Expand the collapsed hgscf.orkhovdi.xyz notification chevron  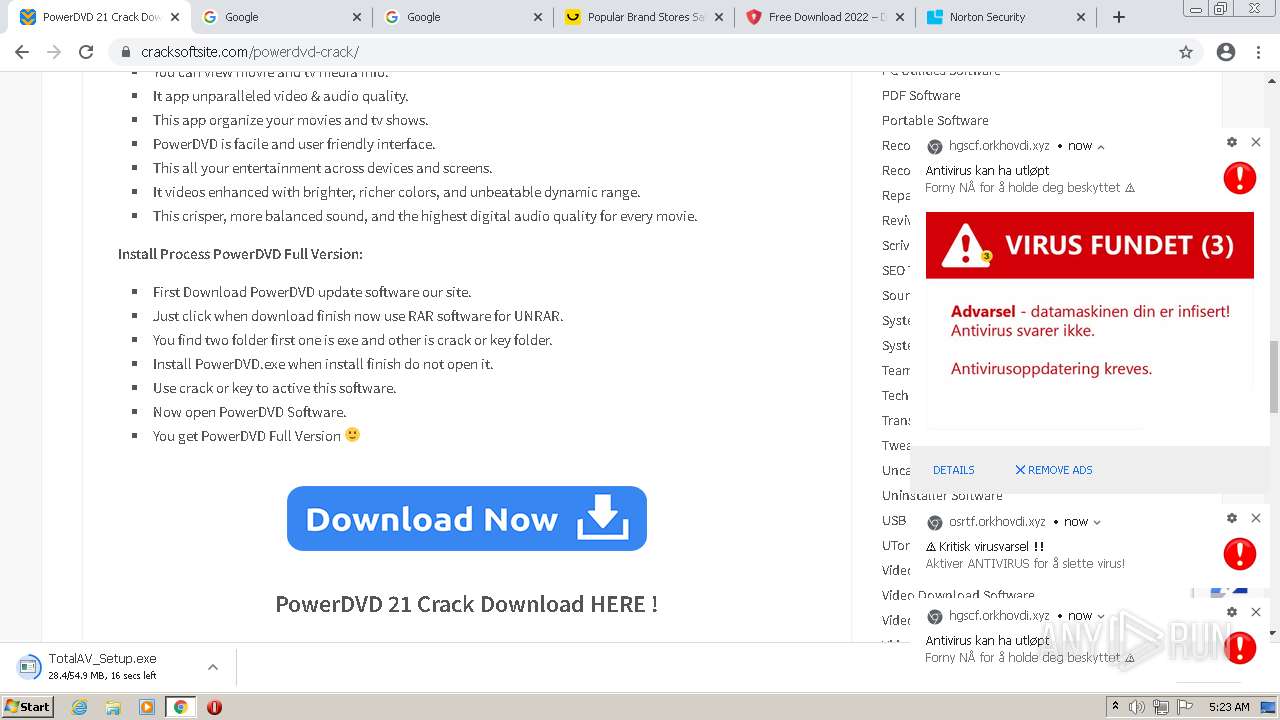pyautogui.click(x=1101, y=616)
